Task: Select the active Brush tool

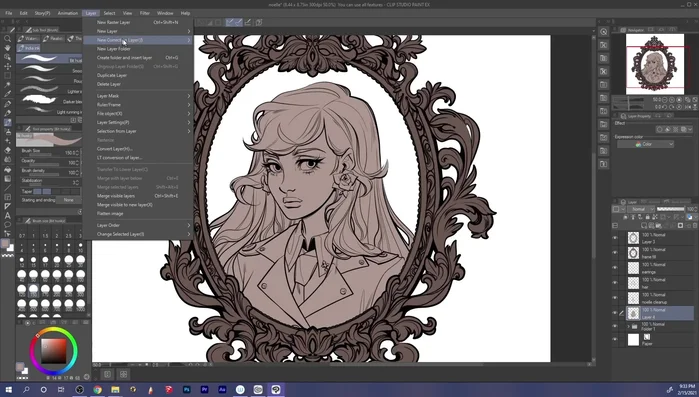Action: [x=8, y=122]
